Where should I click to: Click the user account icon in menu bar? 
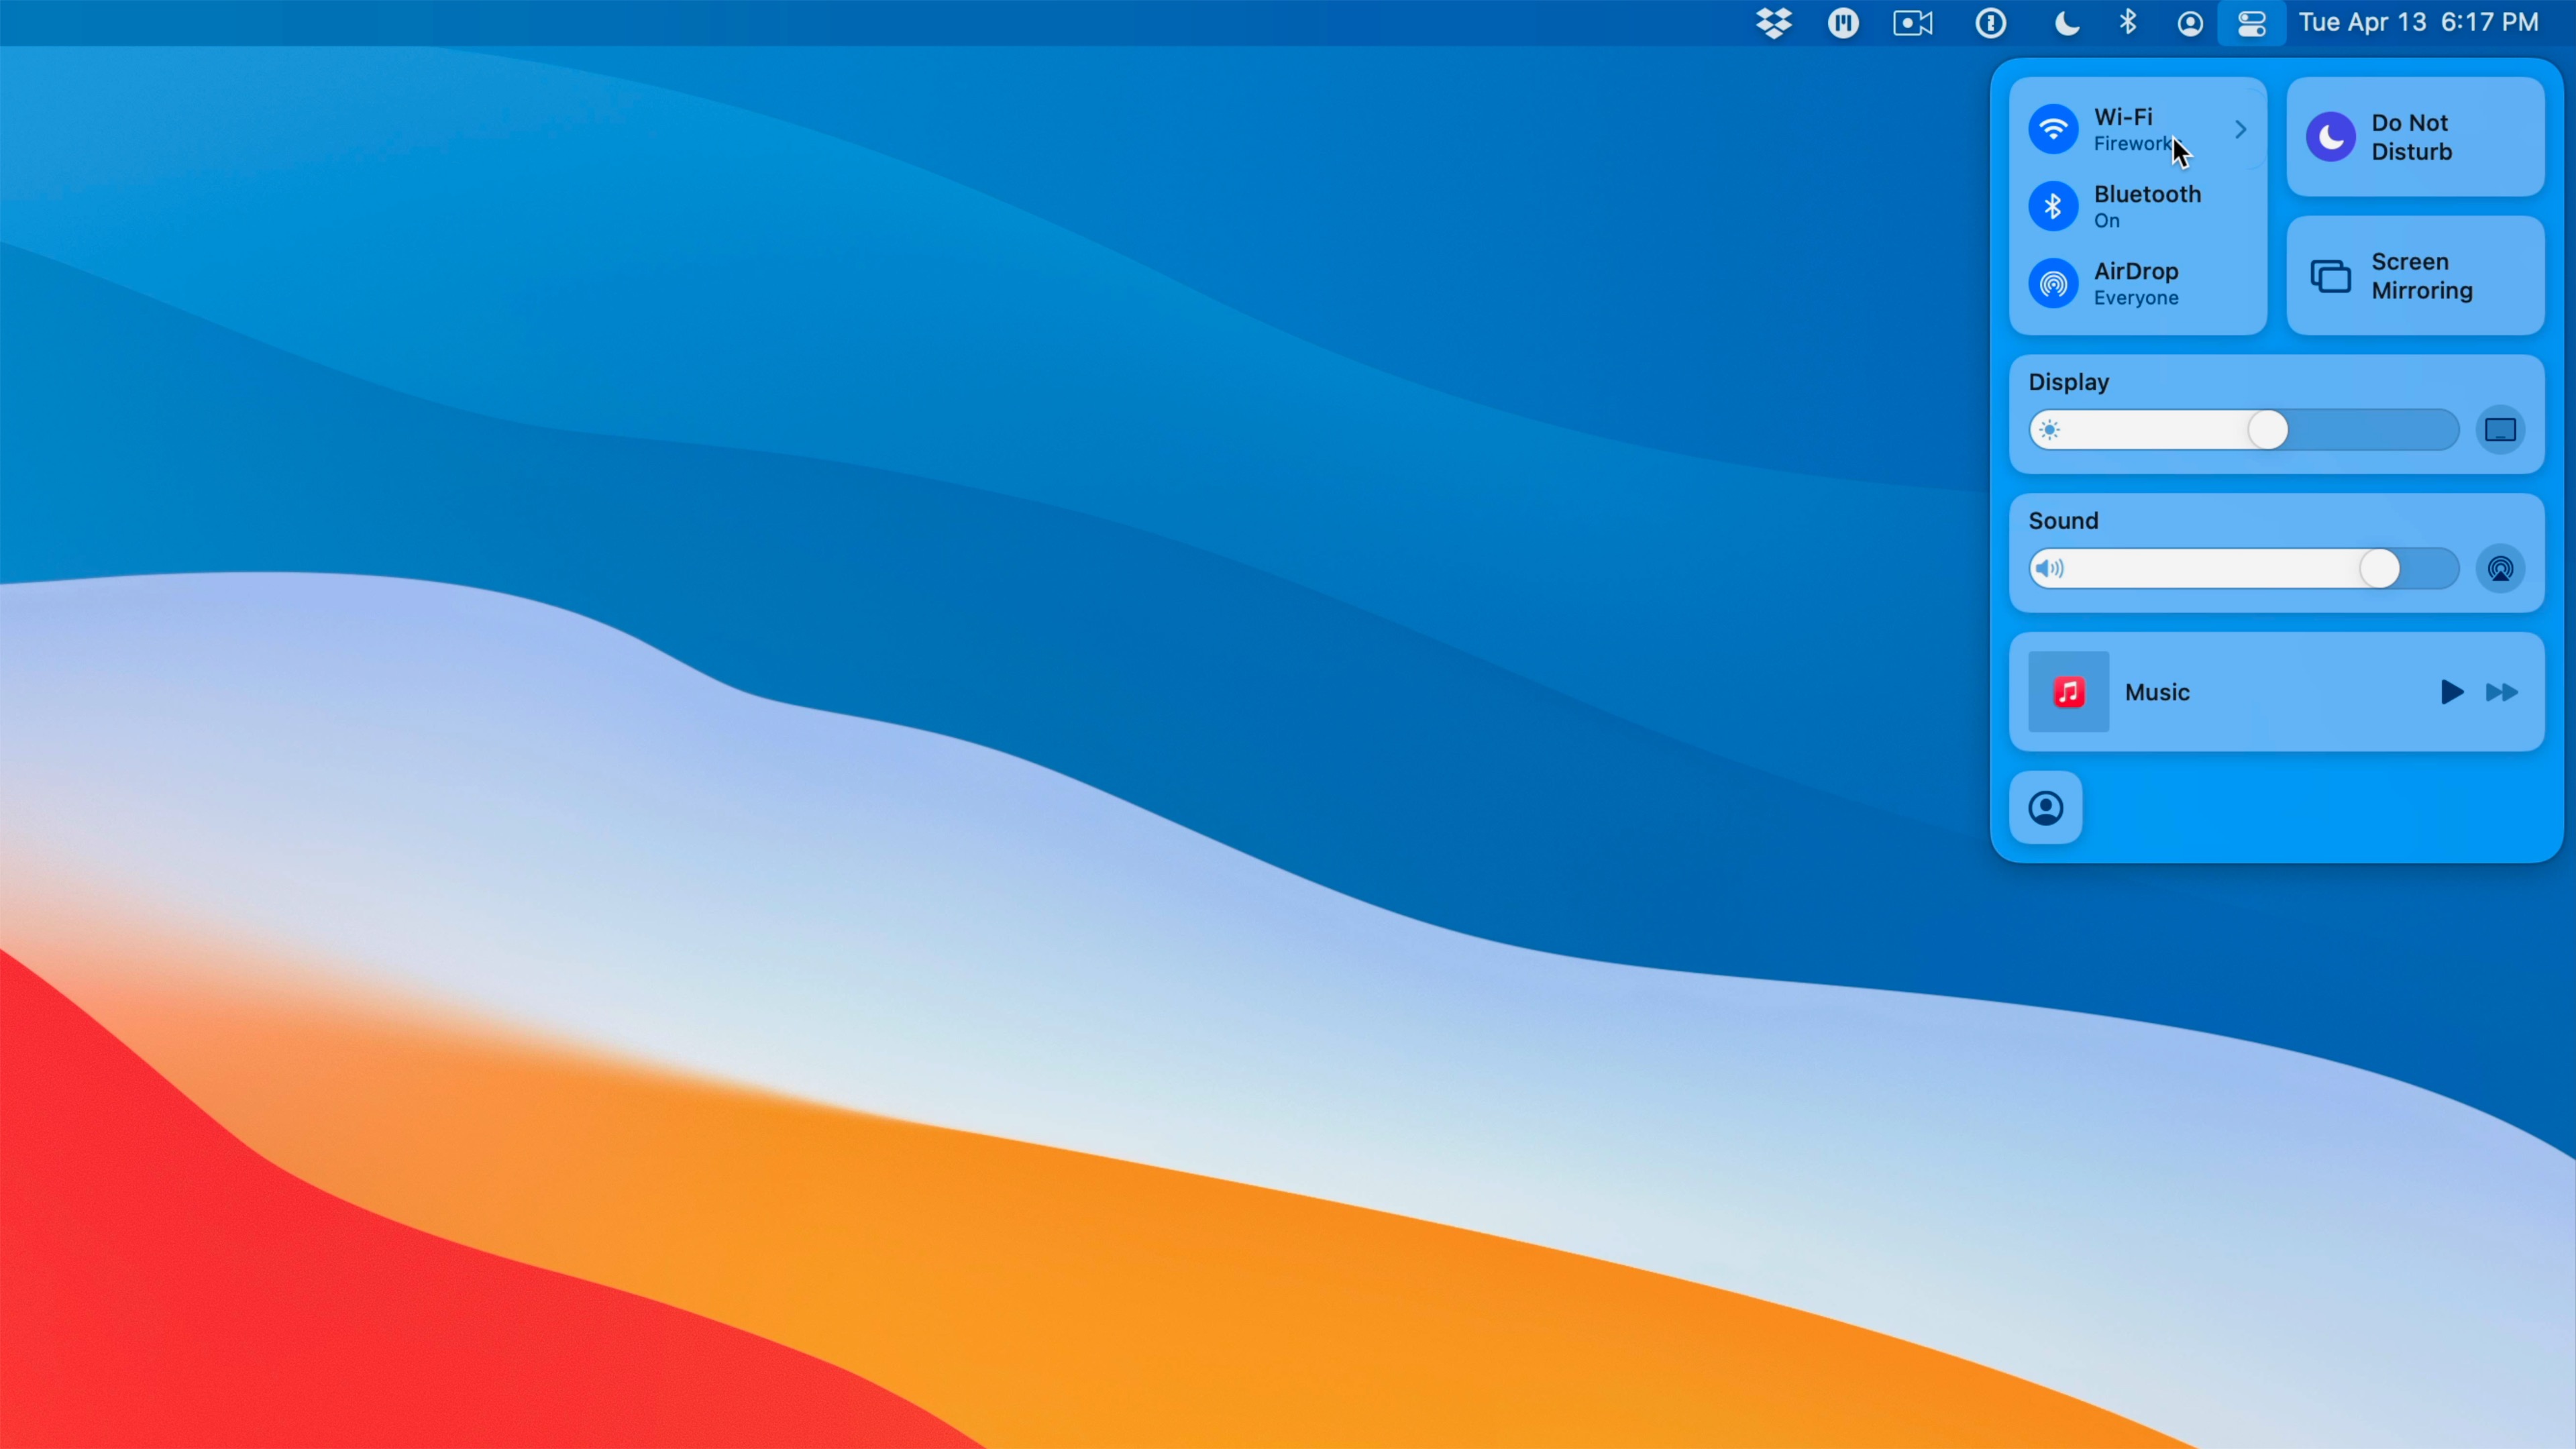2189,22
